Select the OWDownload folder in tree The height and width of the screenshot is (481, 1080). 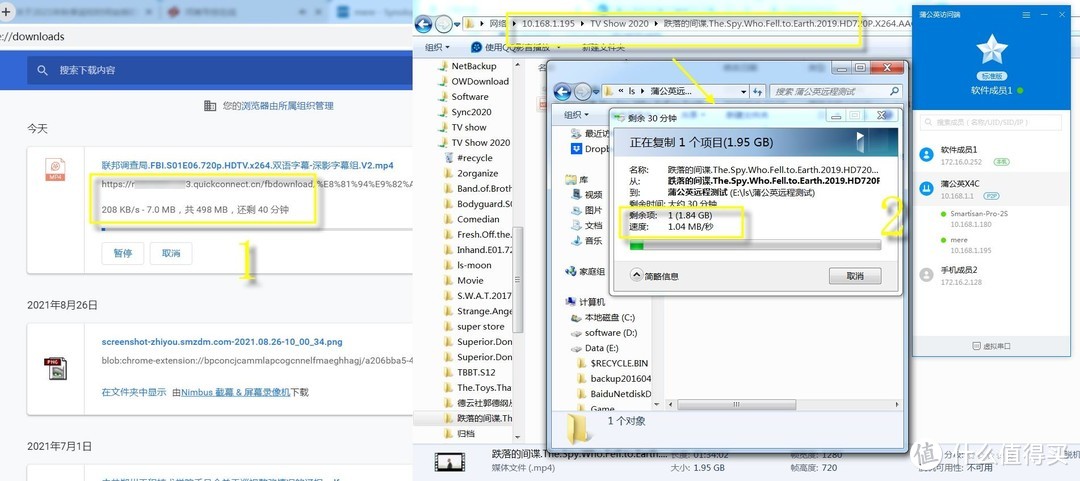(479, 81)
